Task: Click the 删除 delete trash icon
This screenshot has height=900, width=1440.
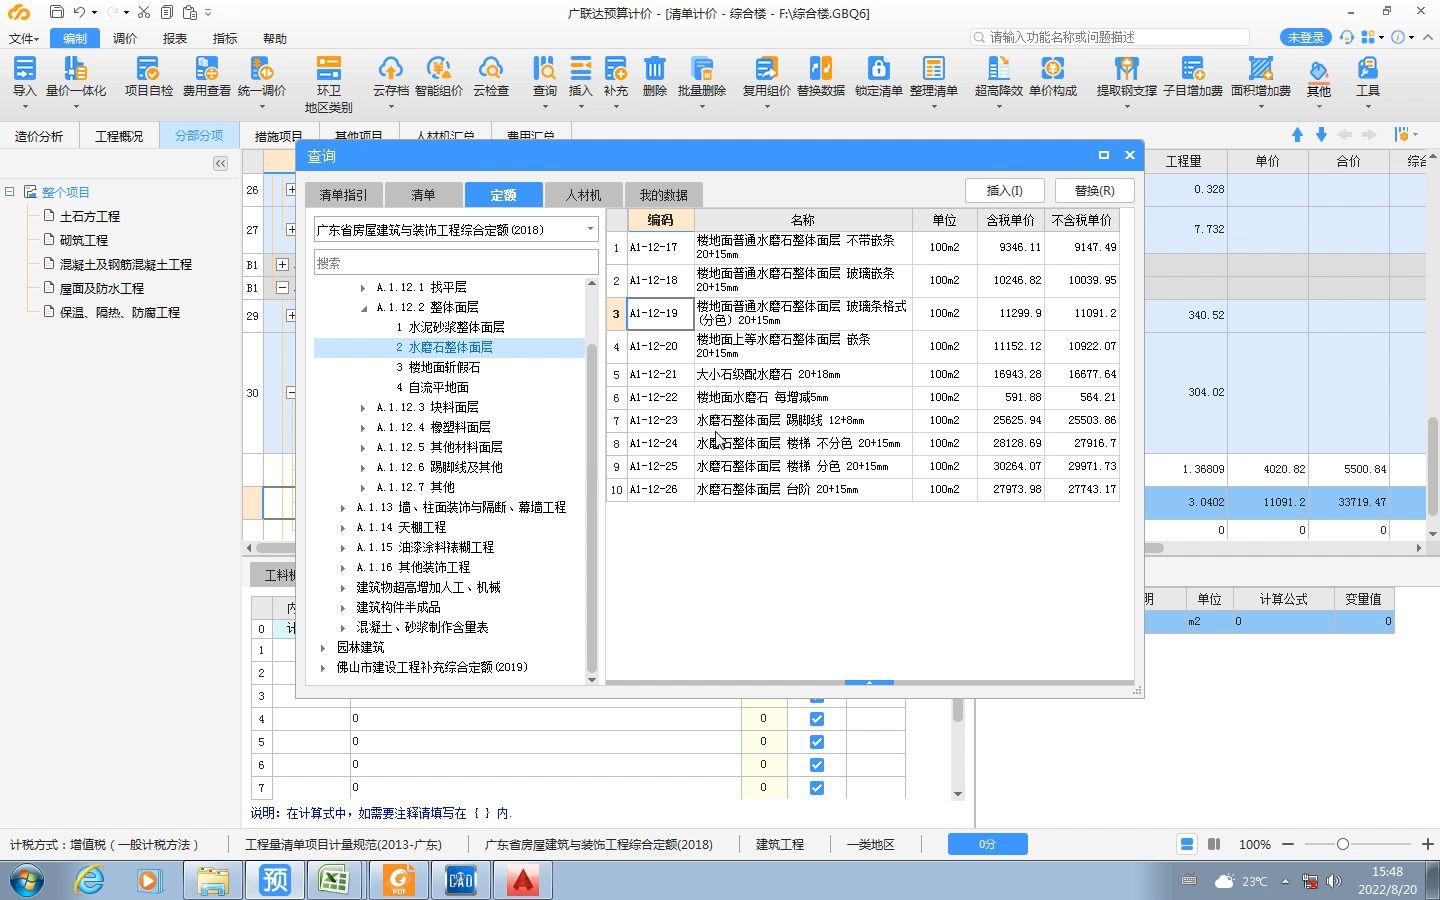Action: pyautogui.click(x=654, y=76)
